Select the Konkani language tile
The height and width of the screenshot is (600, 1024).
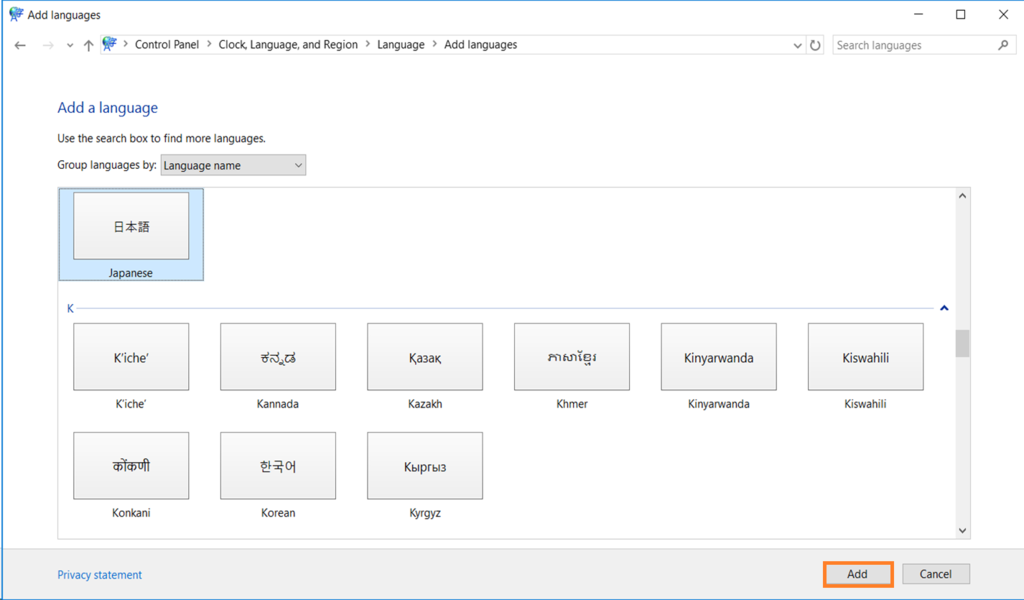131,475
